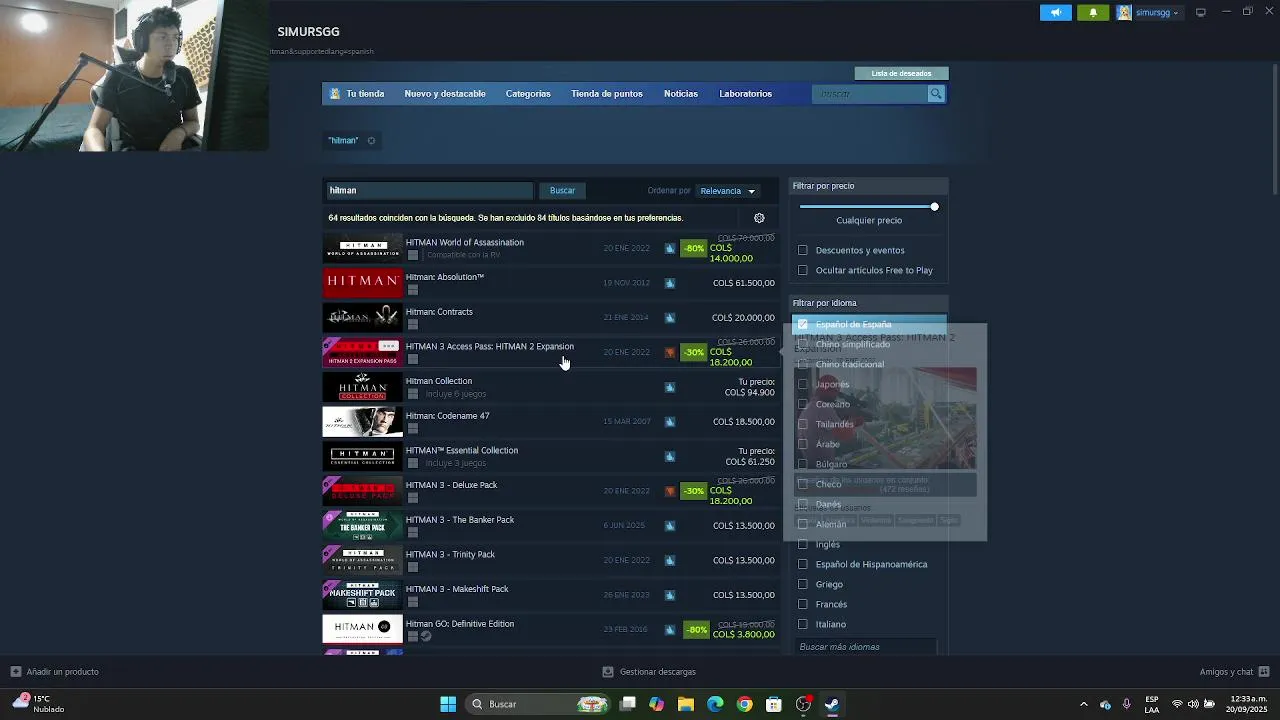Enter Big Picture mode via monitor icon
Viewport: 1280px width, 720px height.
pyautogui.click(x=1201, y=12)
